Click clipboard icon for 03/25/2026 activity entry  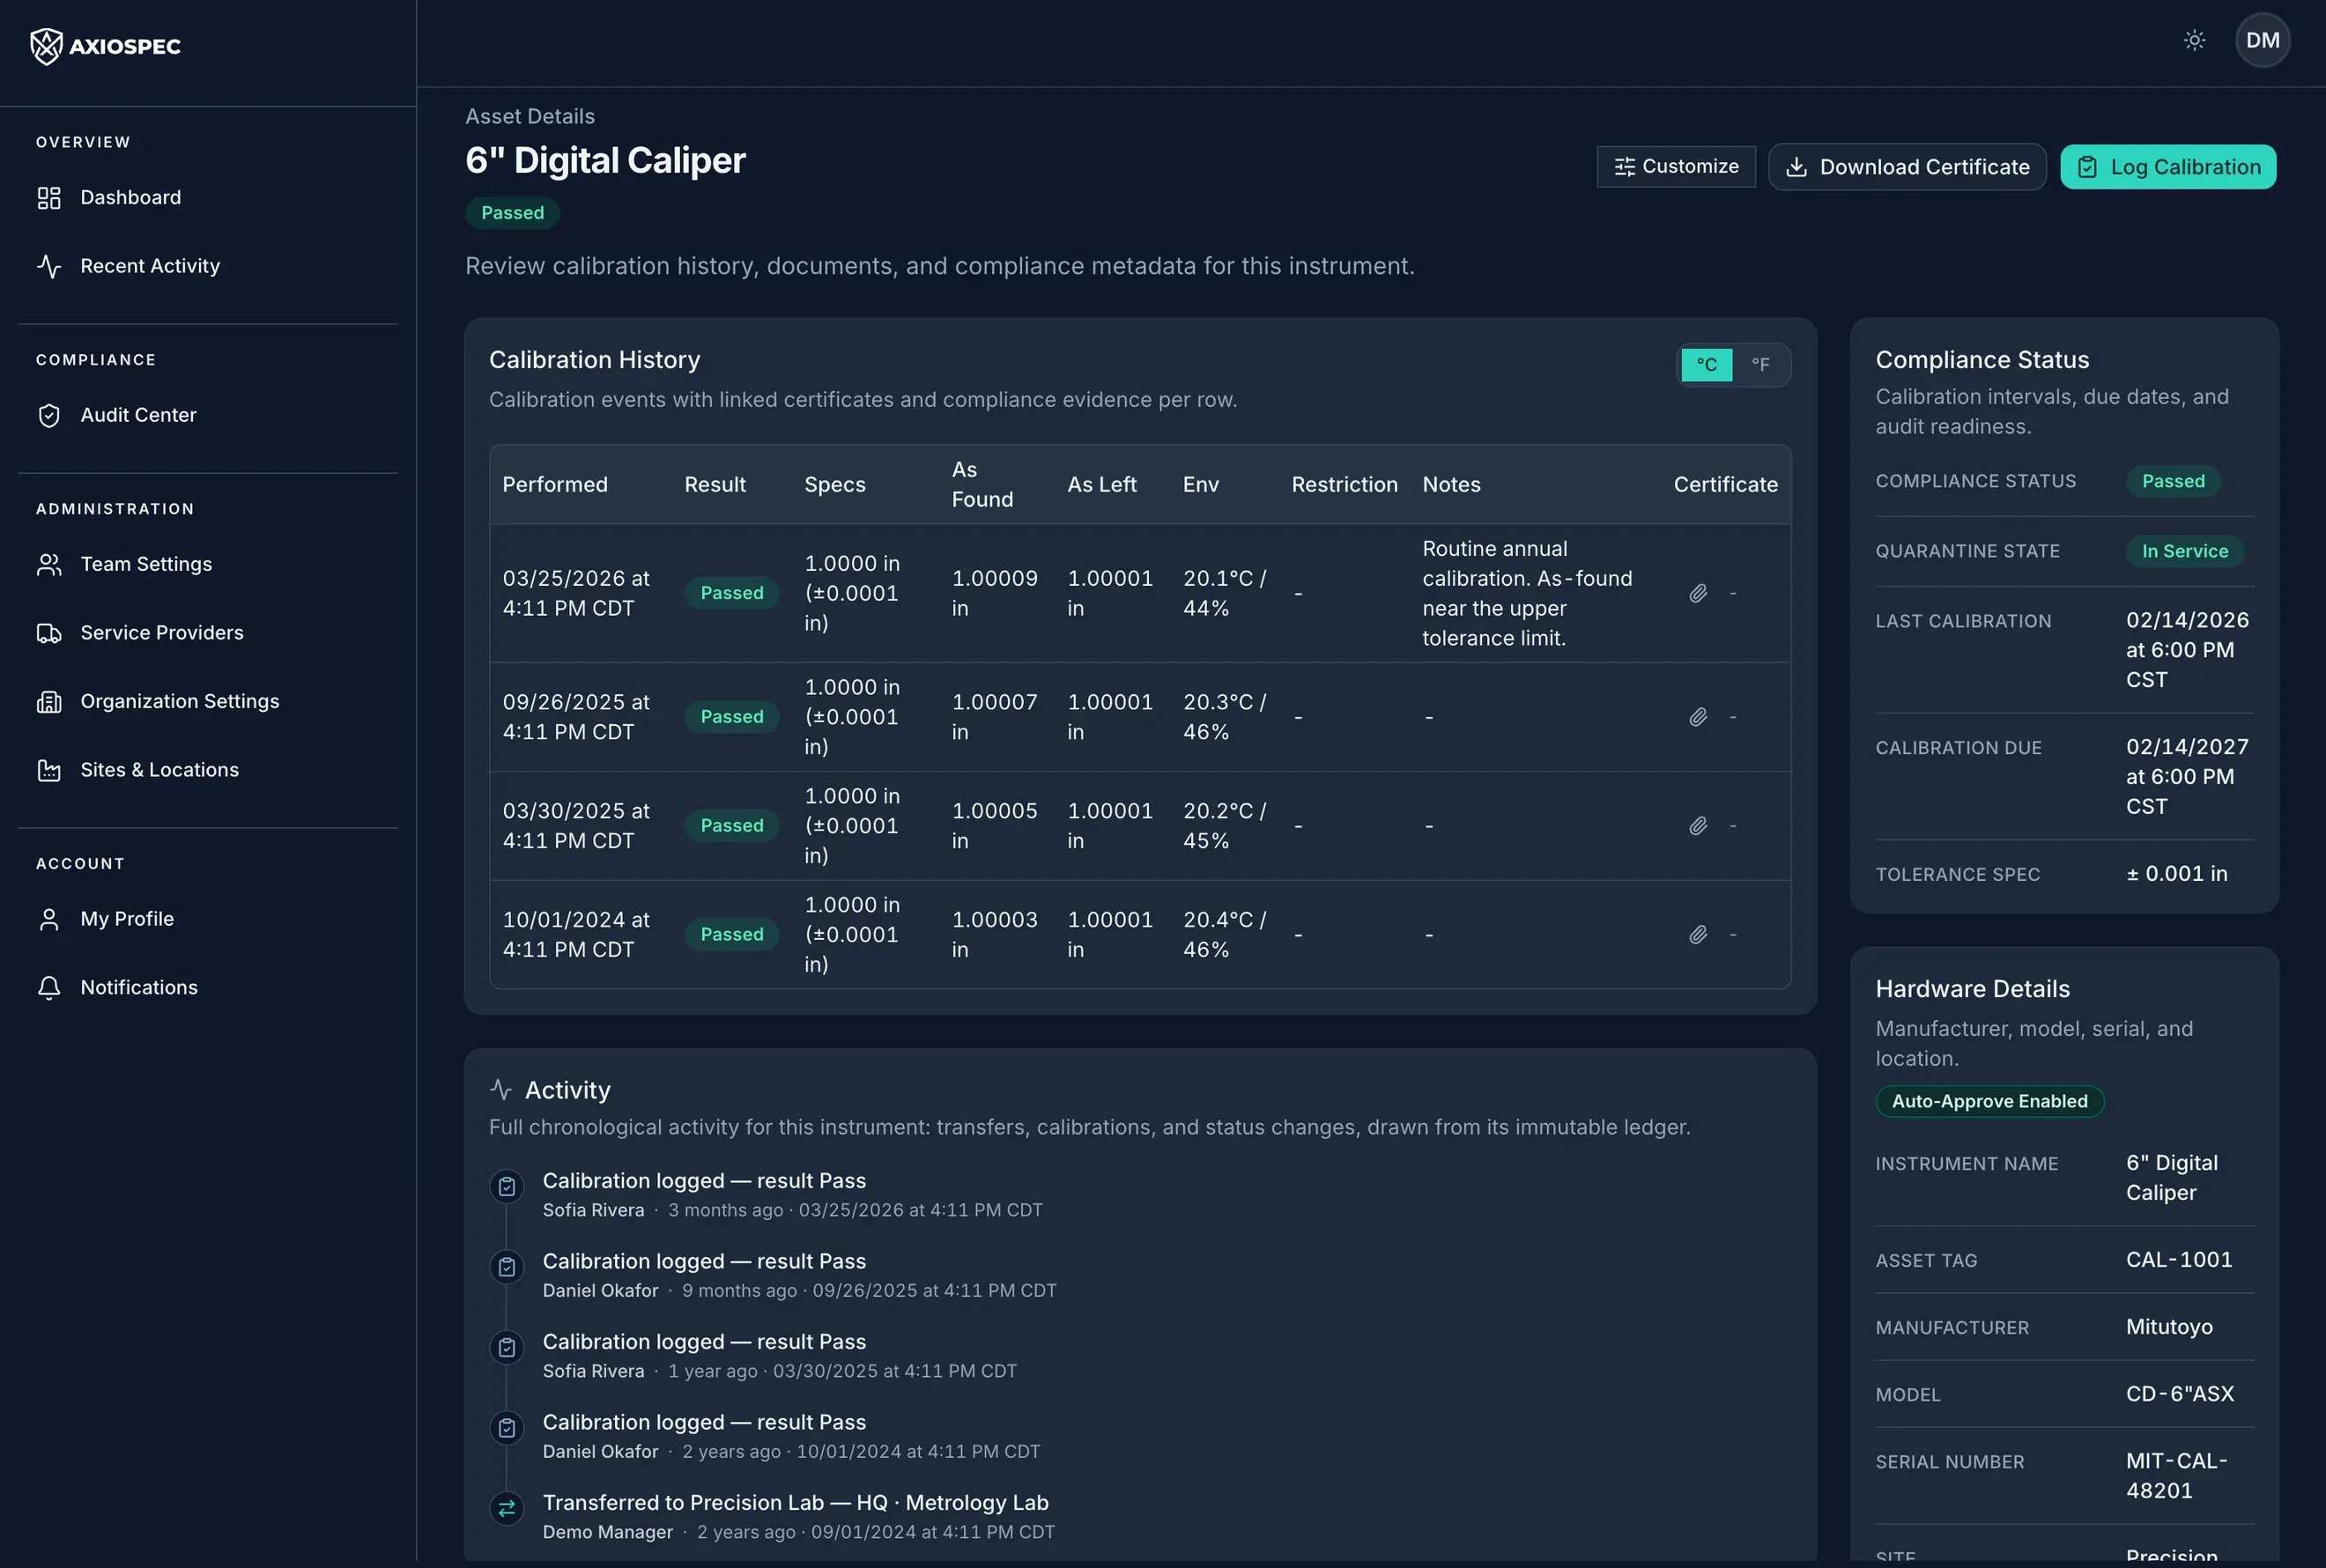[507, 1187]
